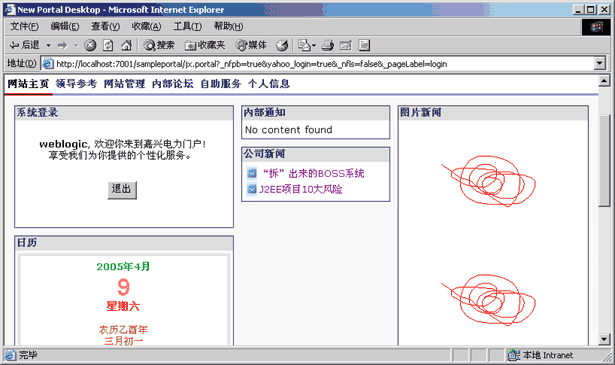Open the J2EE项目10大风险 news link
The image size is (615, 365).
tap(300, 189)
